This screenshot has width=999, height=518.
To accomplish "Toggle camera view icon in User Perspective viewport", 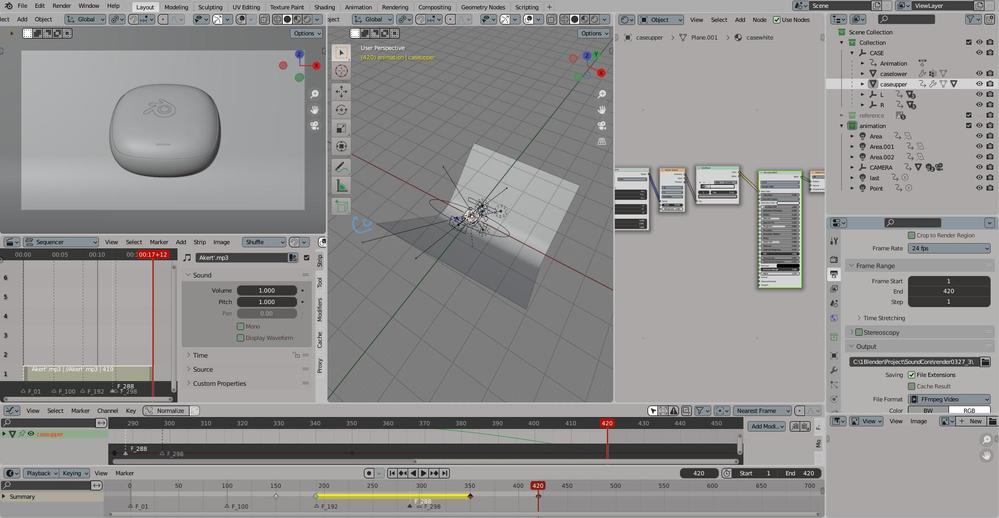I will 601,126.
